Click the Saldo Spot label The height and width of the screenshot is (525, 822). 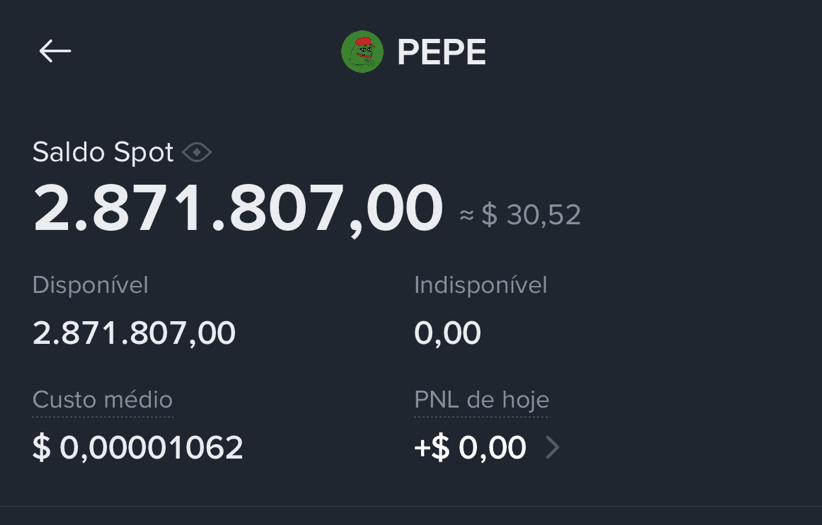(103, 153)
